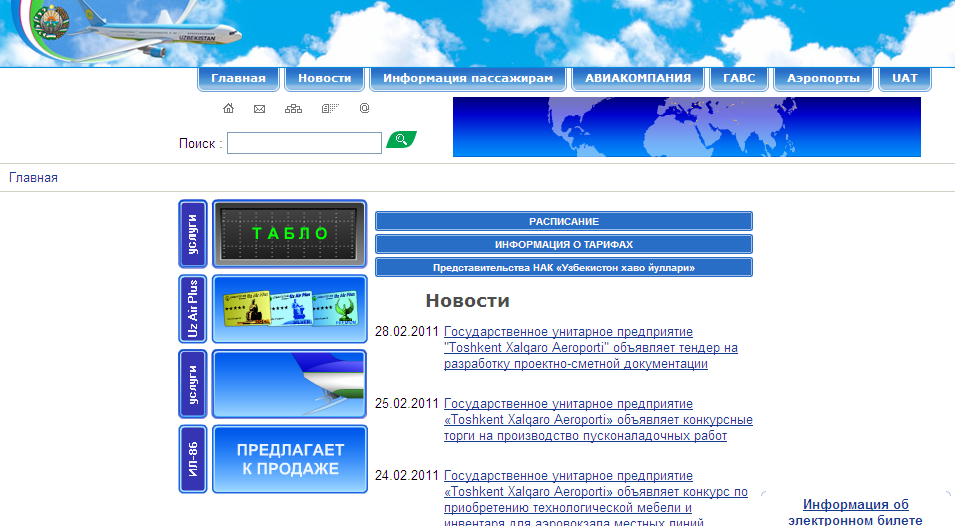Viewport: 955px width, 526px height.
Task: Open the UAT menu tab
Action: tap(904, 79)
